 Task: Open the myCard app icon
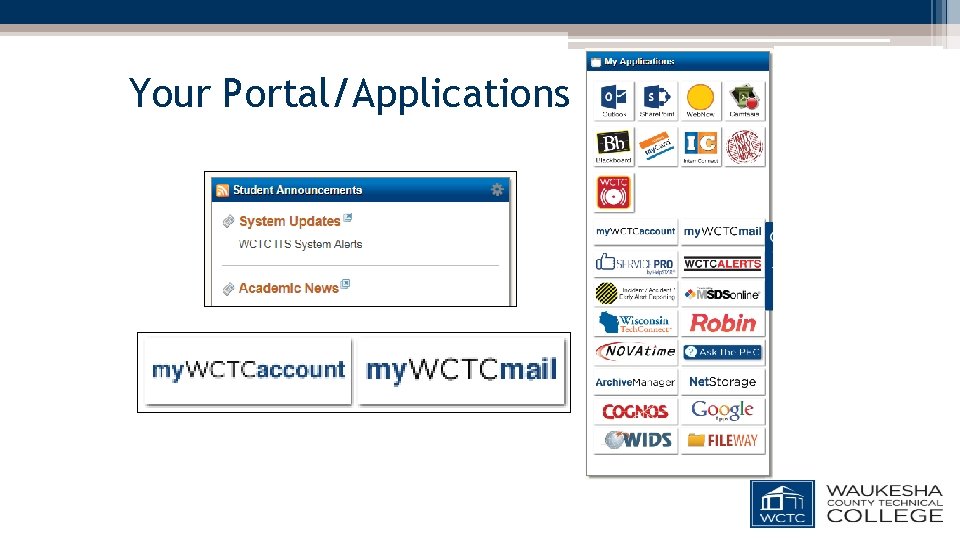pos(657,146)
